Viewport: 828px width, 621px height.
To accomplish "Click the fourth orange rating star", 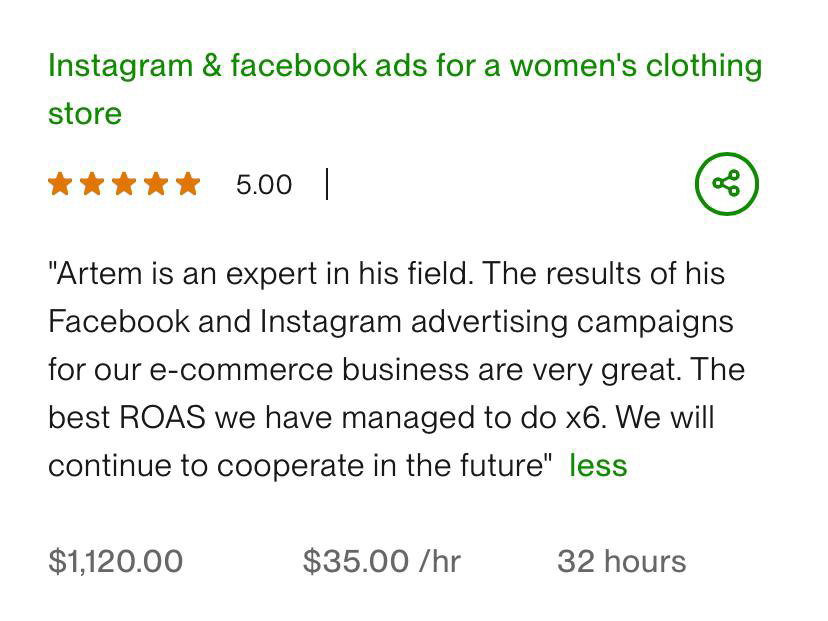I will [156, 184].
